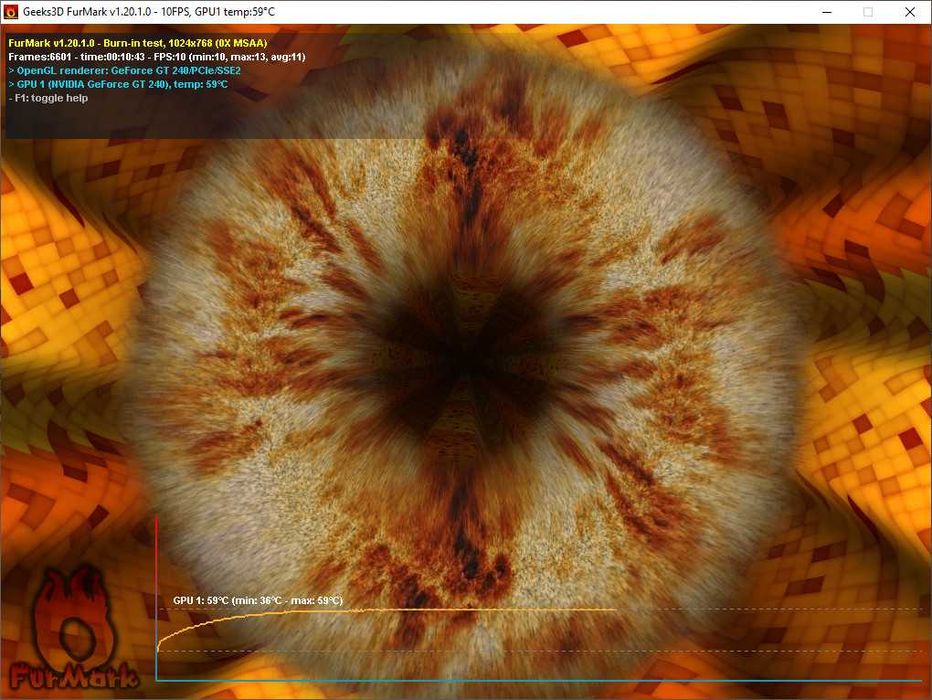
Task: Click the 'FurMark v1.20.1.0 - Burn-in test' line
Action: [138, 43]
